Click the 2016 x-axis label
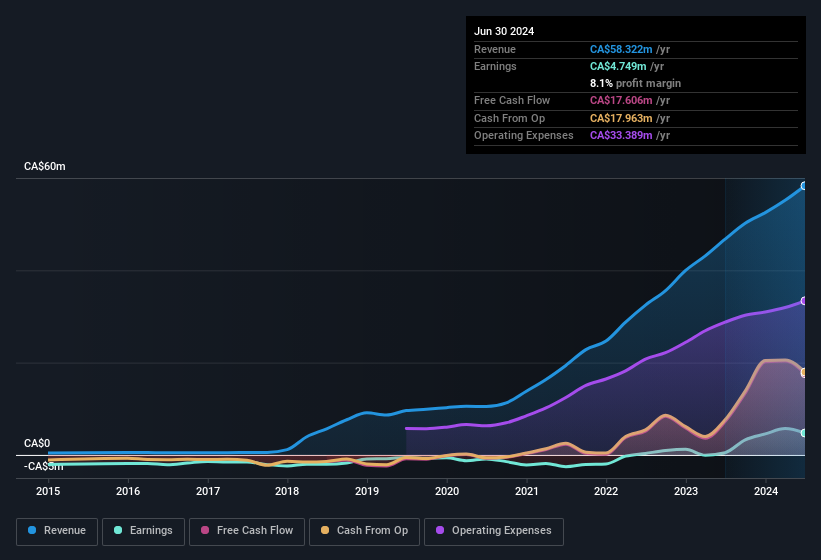 pos(128,491)
